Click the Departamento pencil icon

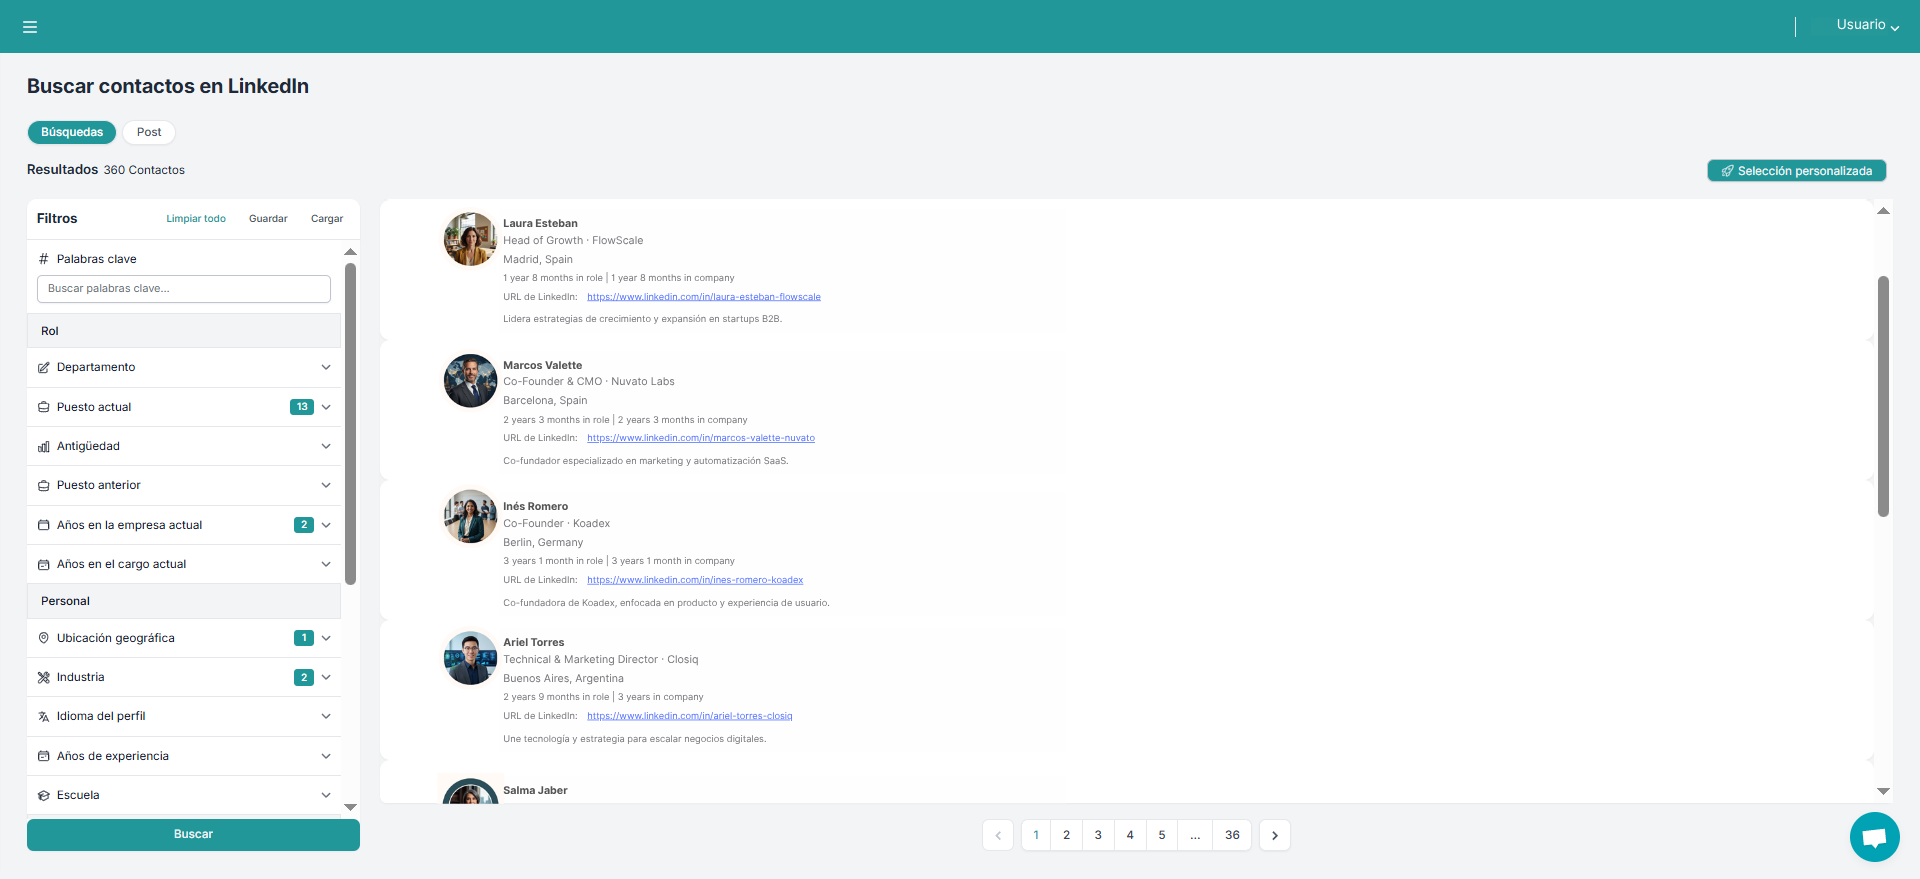click(44, 368)
